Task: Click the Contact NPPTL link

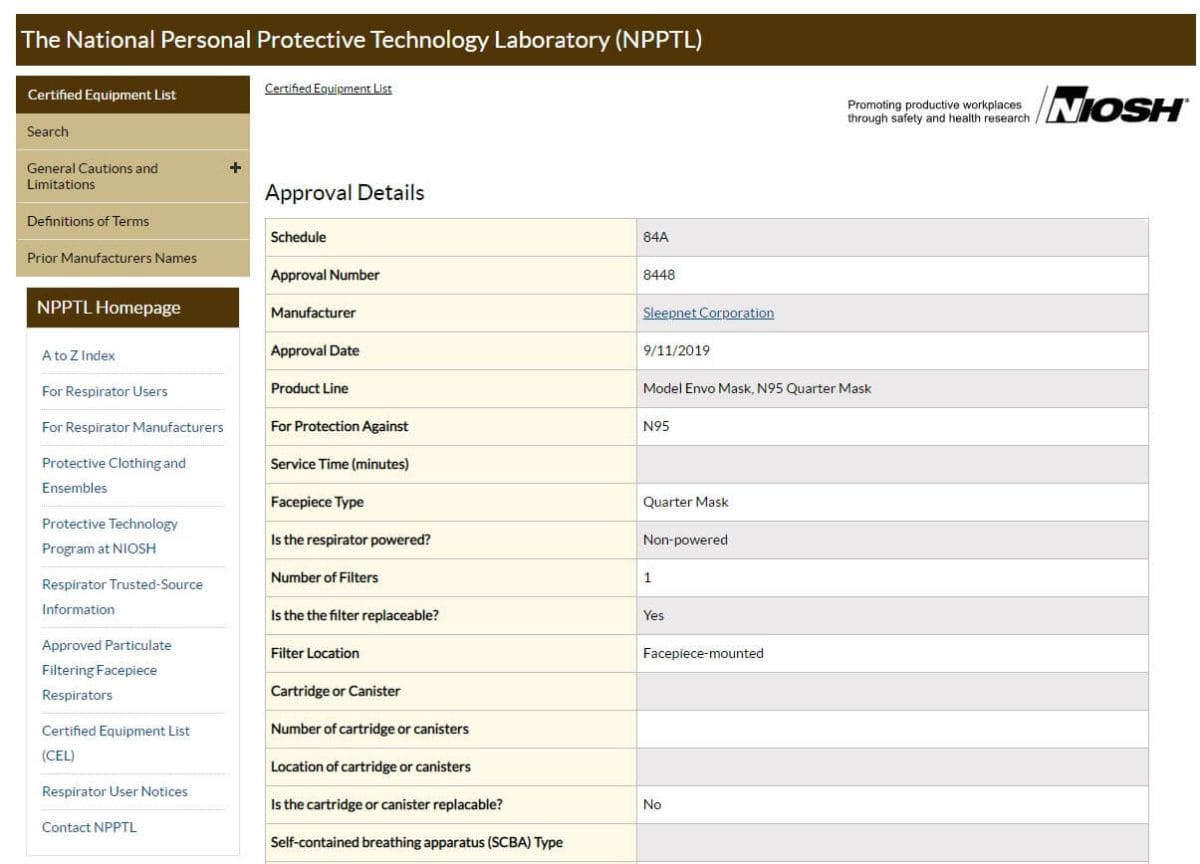Action: tap(89, 828)
